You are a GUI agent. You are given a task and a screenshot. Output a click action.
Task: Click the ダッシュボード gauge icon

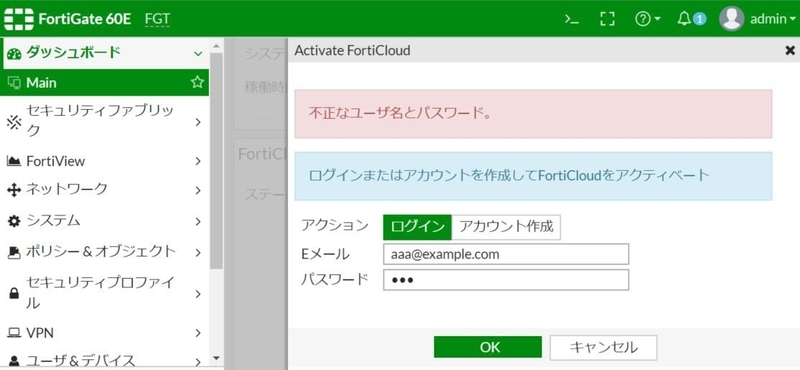coord(14,53)
